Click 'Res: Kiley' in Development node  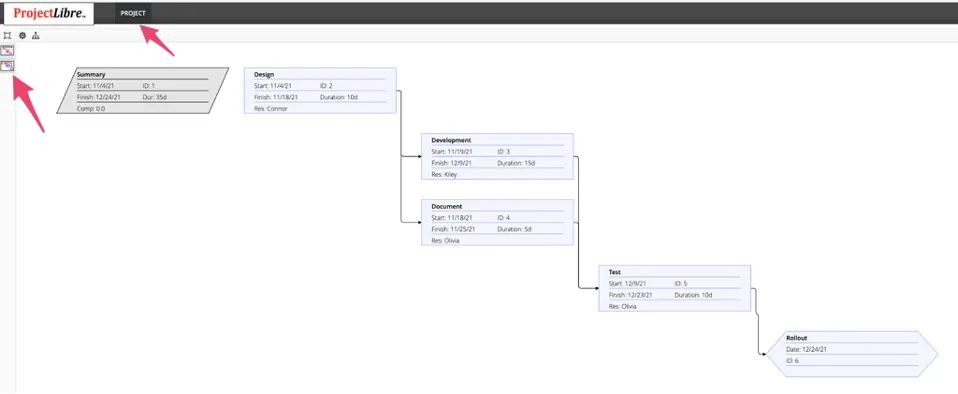click(x=444, y=175)
